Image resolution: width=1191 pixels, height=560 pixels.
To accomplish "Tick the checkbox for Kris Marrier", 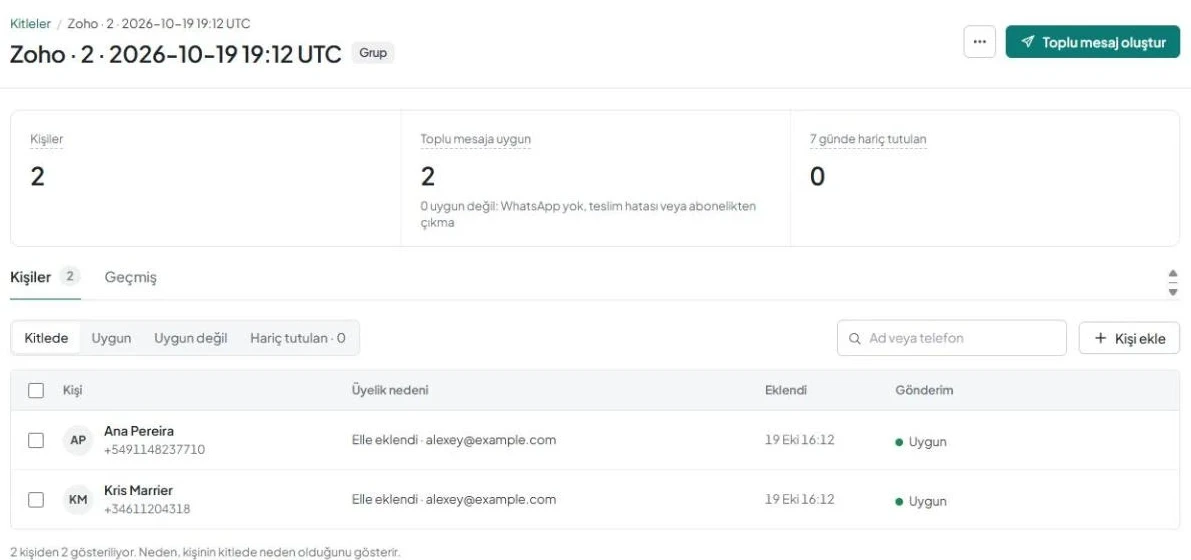I will click(x=36, y=499).
